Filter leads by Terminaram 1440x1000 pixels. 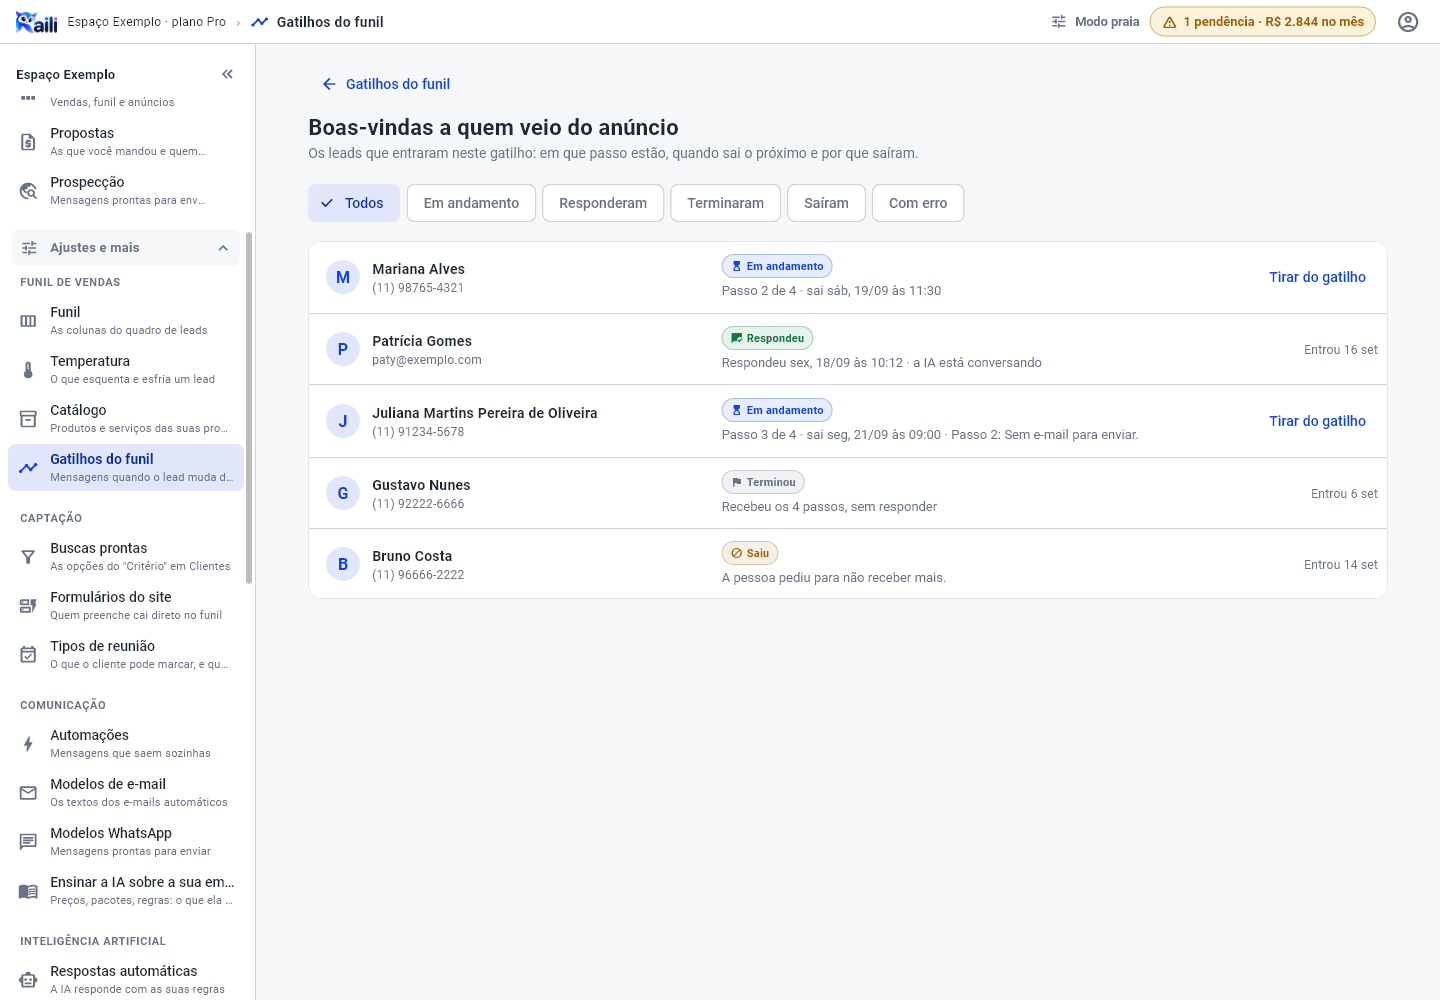[x=725, y=203]
